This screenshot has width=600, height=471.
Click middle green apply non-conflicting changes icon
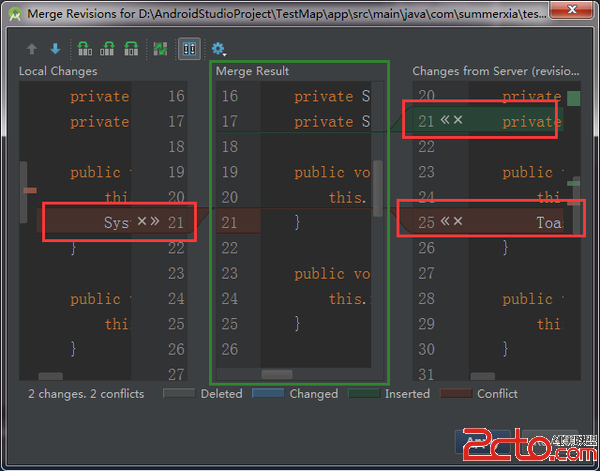107,49
